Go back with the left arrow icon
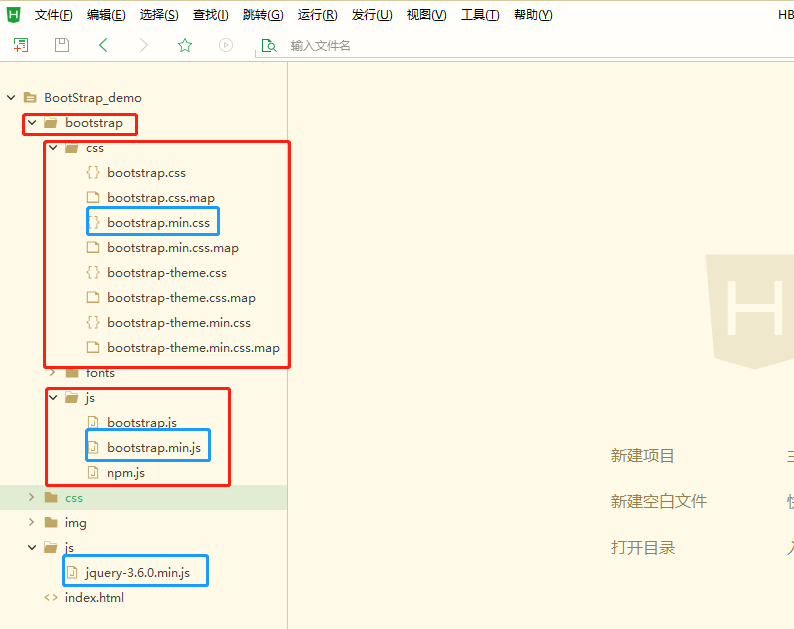This screenshot has width=794, height=629. pyautogui.click(x=103, y=45)
